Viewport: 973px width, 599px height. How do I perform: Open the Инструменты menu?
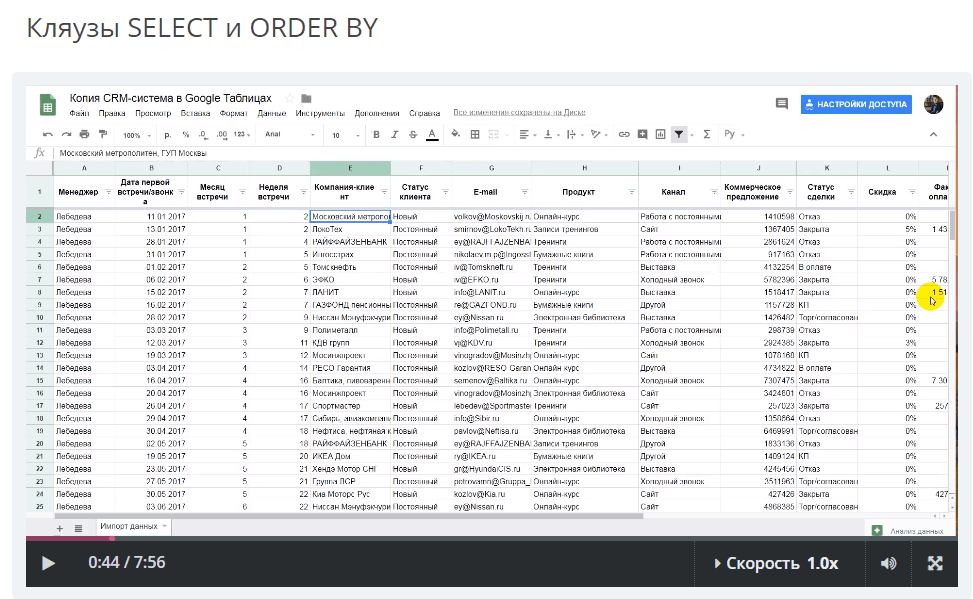[x=320, y=114]
